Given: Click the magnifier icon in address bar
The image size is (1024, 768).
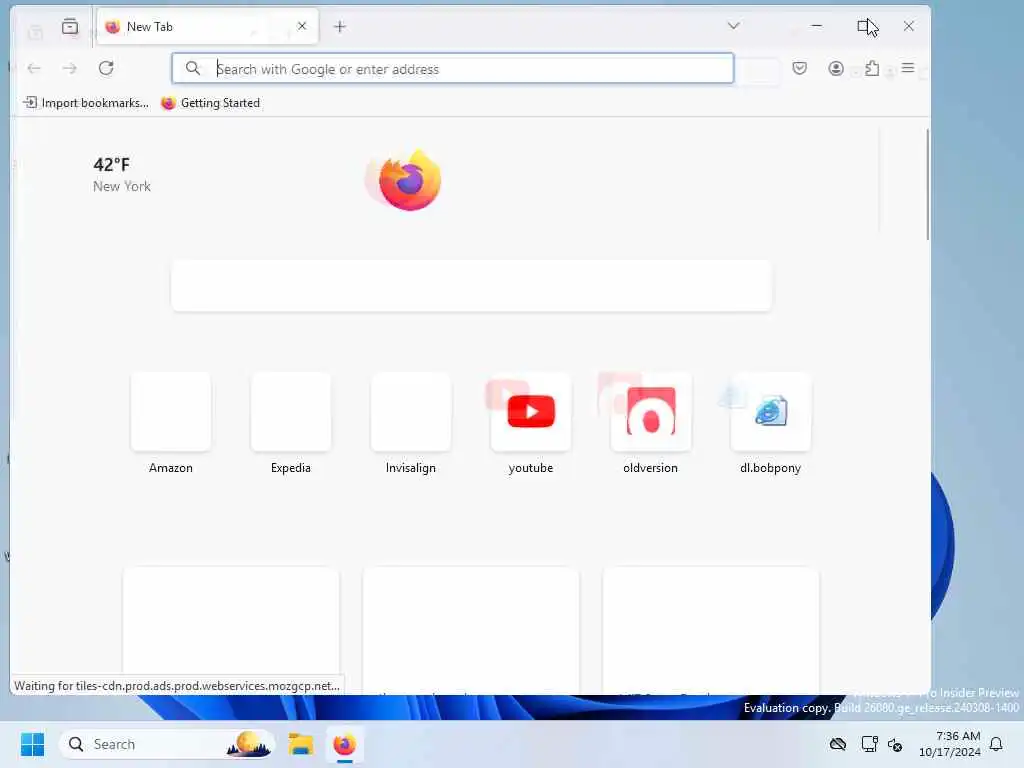Looking at the screenshot, I should [x=193, y=69].
